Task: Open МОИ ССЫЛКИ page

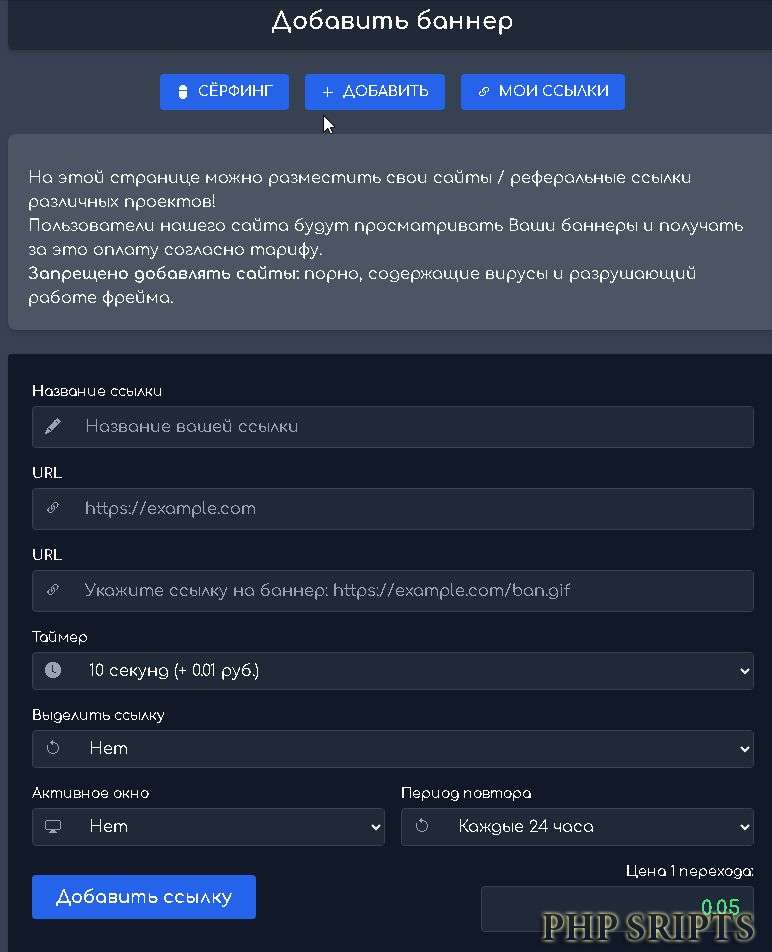Action: 543,92
